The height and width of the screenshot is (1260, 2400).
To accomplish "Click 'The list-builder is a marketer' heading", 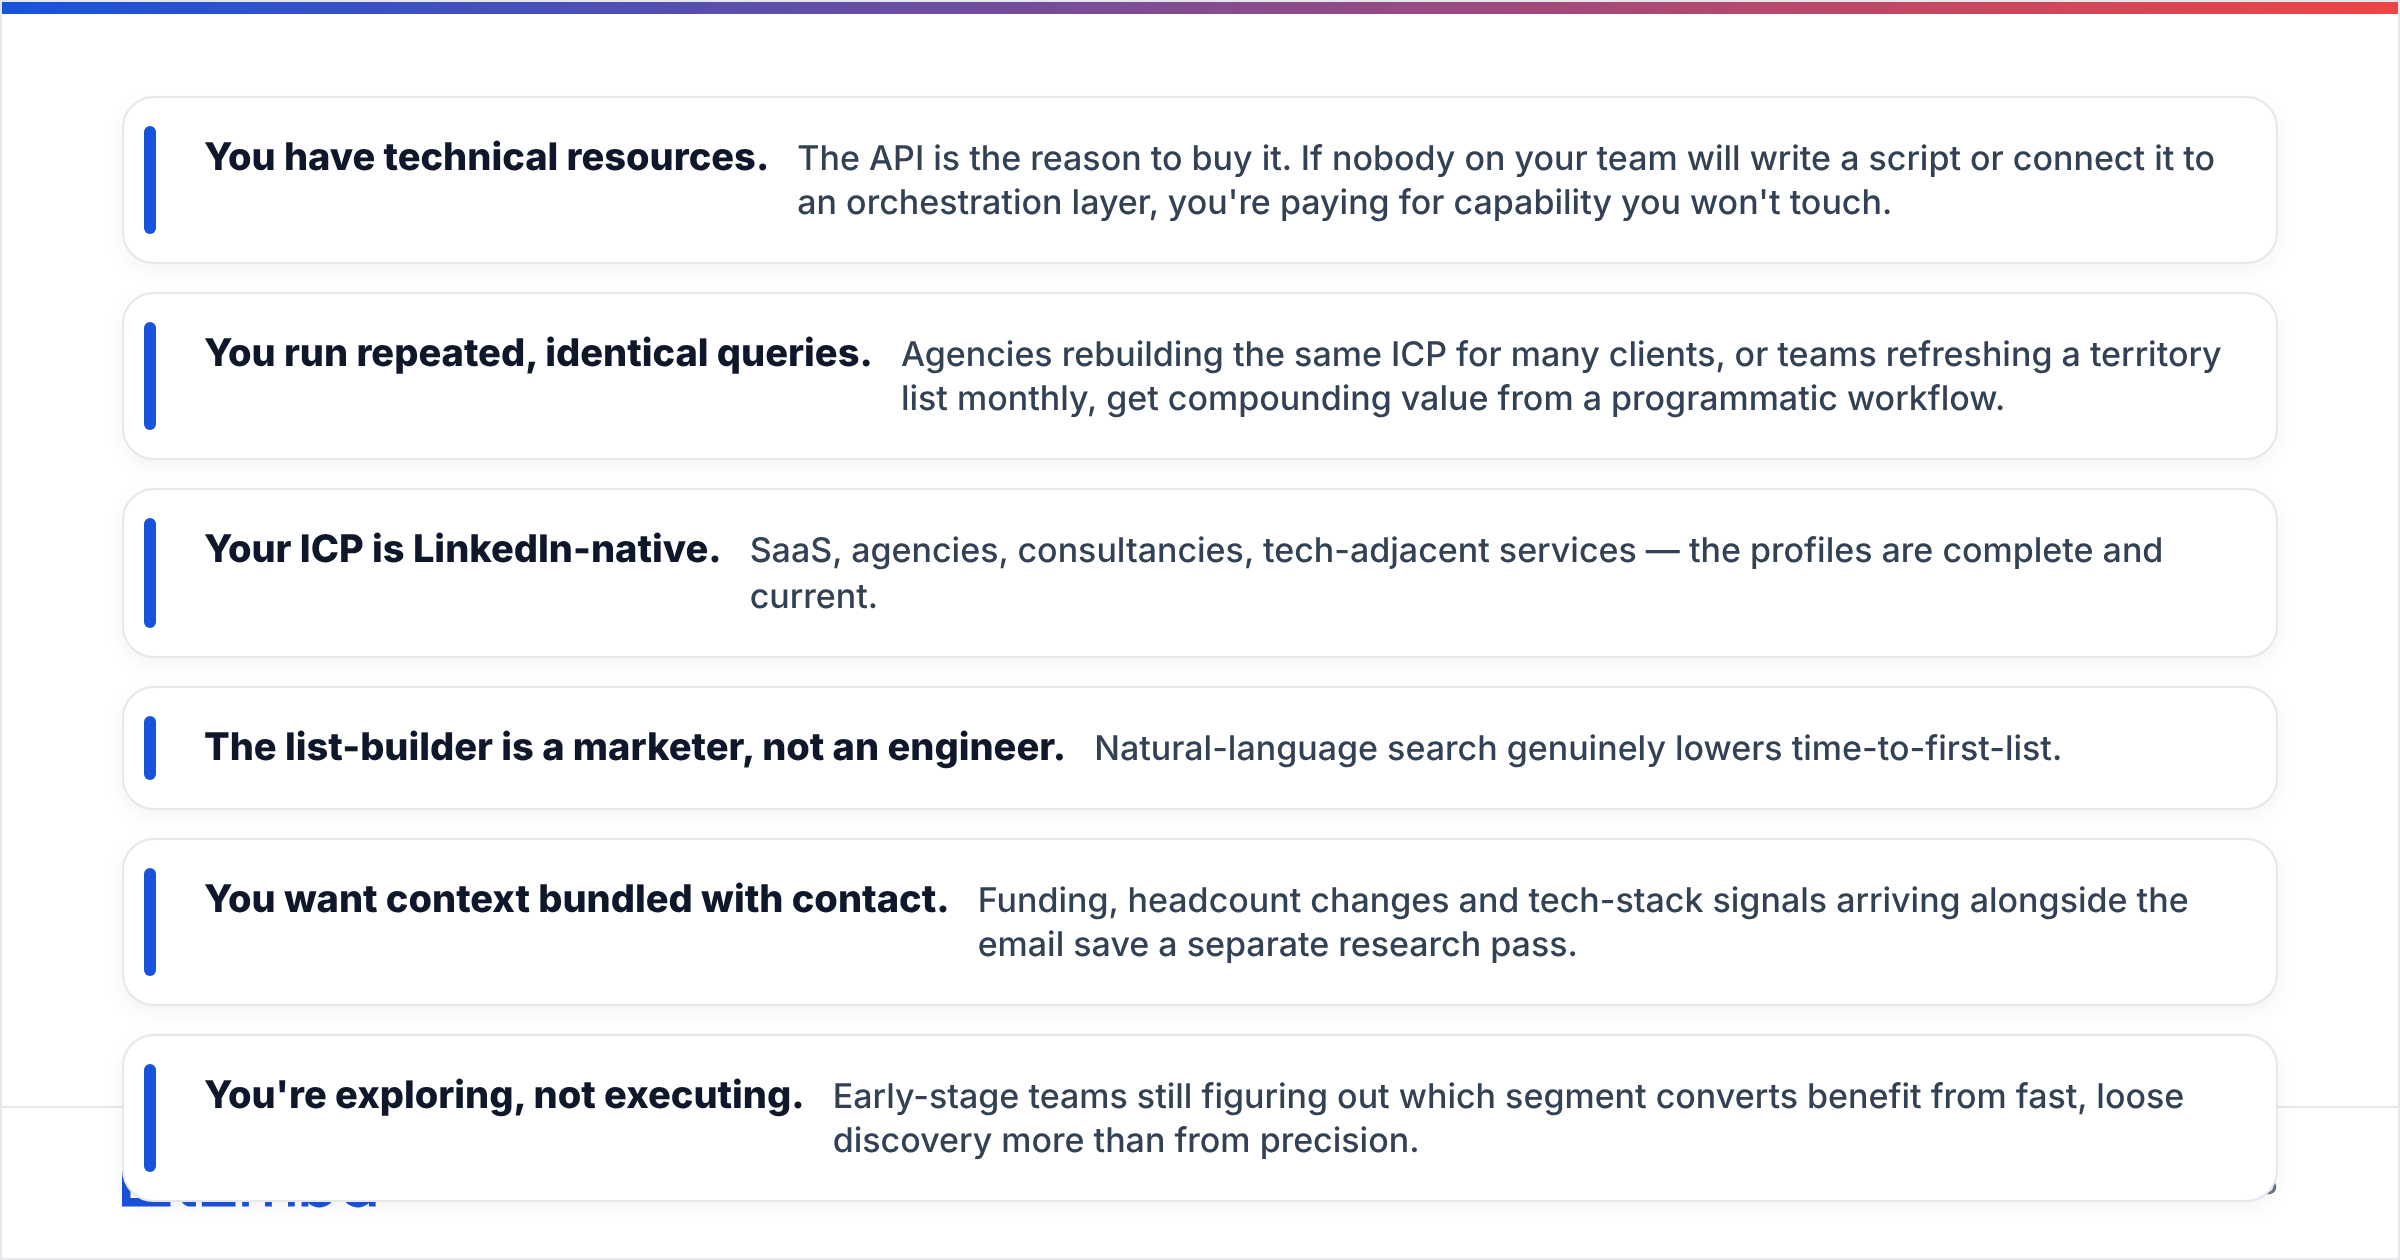I will pos(634,747).
